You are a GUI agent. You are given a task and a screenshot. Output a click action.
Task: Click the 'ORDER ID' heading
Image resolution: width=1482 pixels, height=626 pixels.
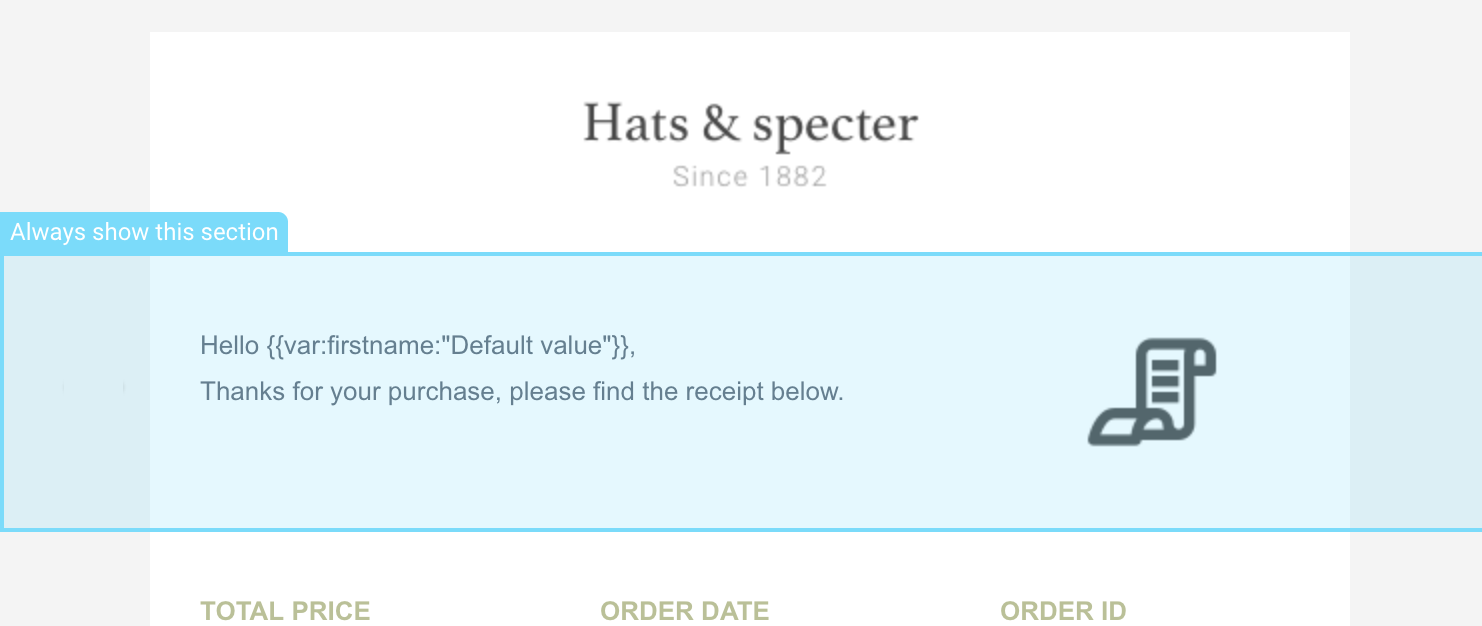(x=1063, y=610)
